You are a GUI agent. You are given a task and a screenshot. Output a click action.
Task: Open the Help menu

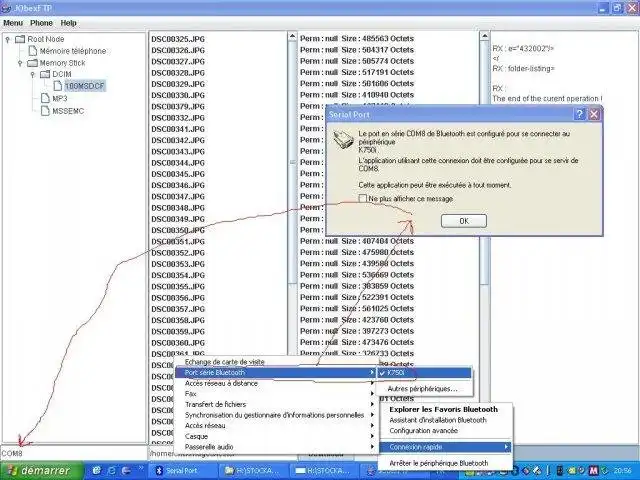(x=68, y=23)
